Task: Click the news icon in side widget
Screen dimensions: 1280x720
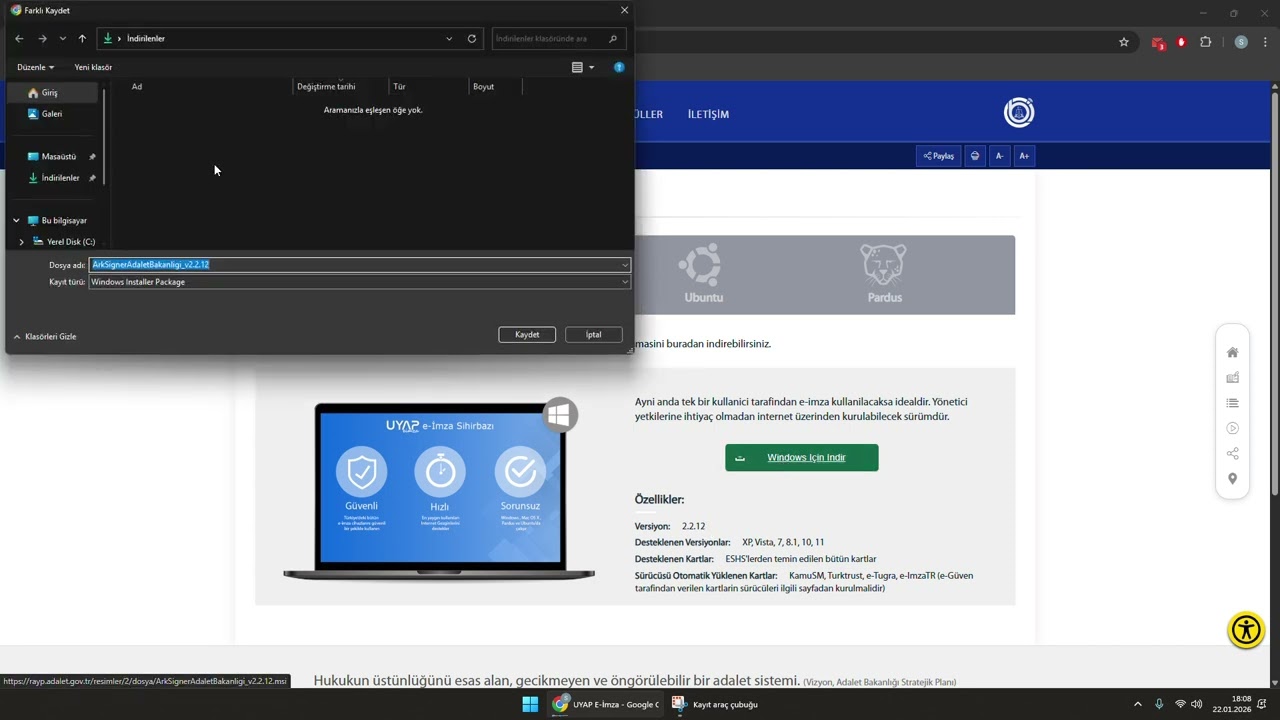Action: click(1232, 378)
